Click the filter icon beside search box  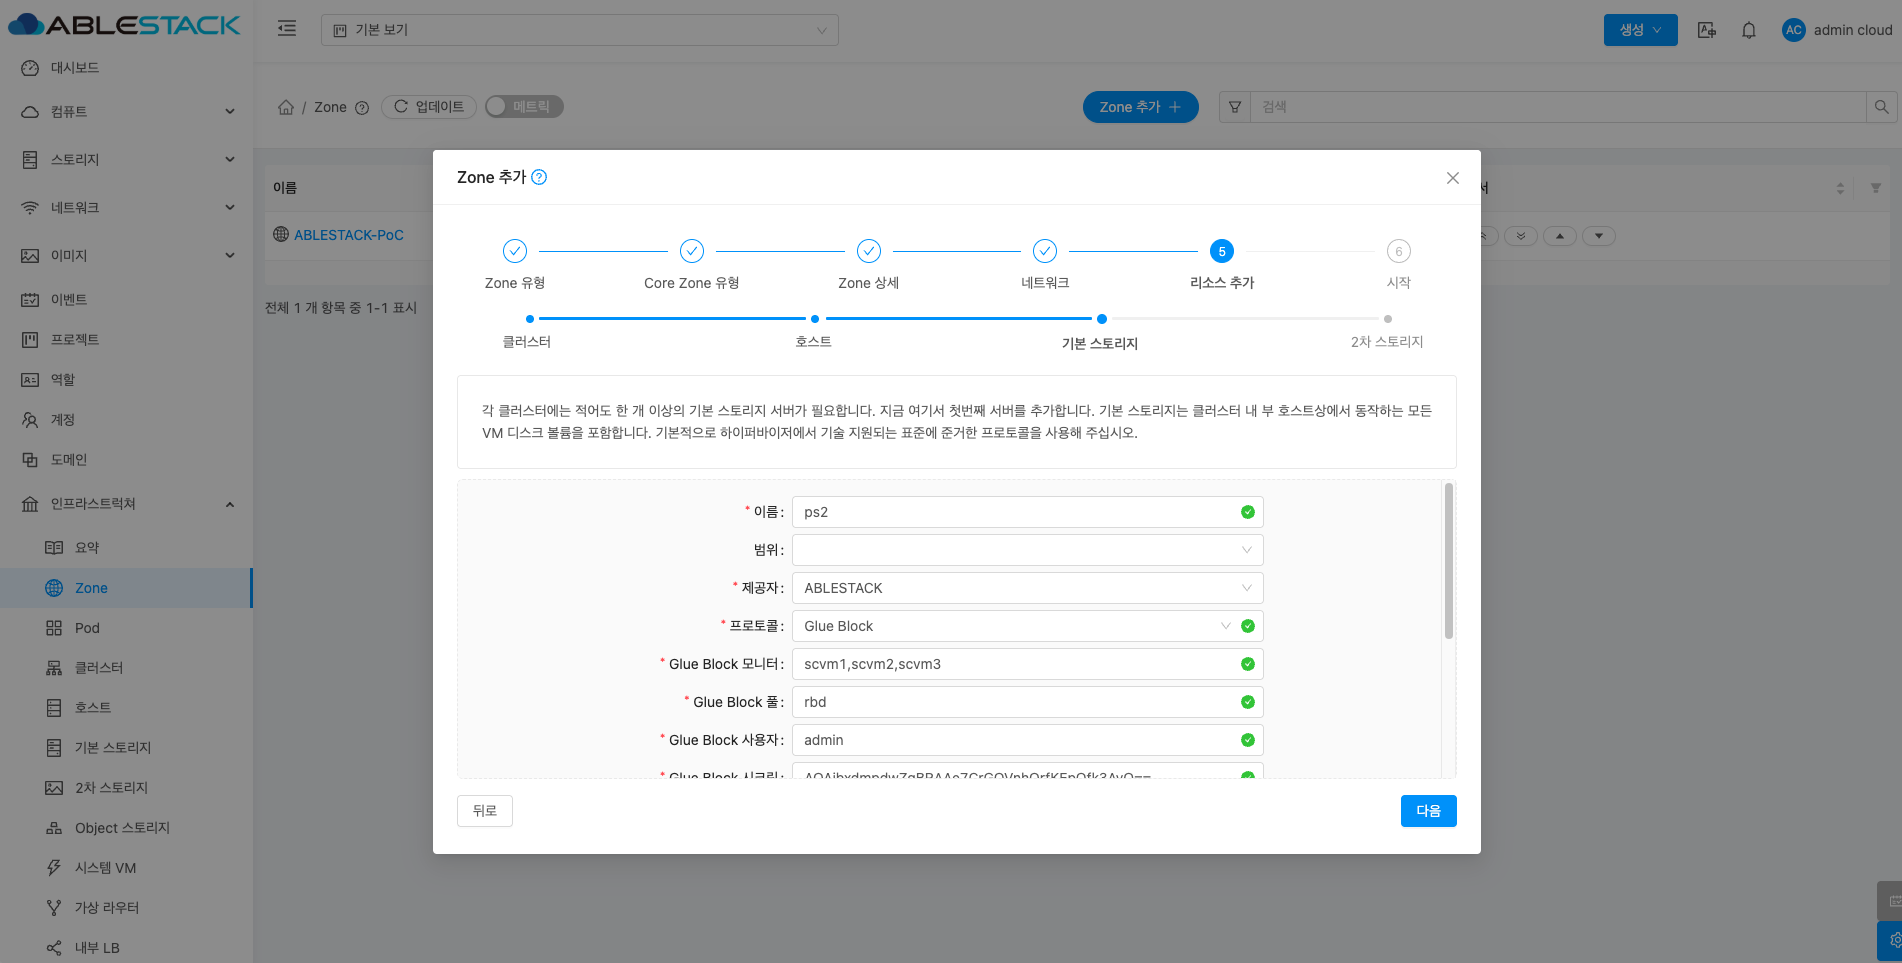tap(1235, 107)
